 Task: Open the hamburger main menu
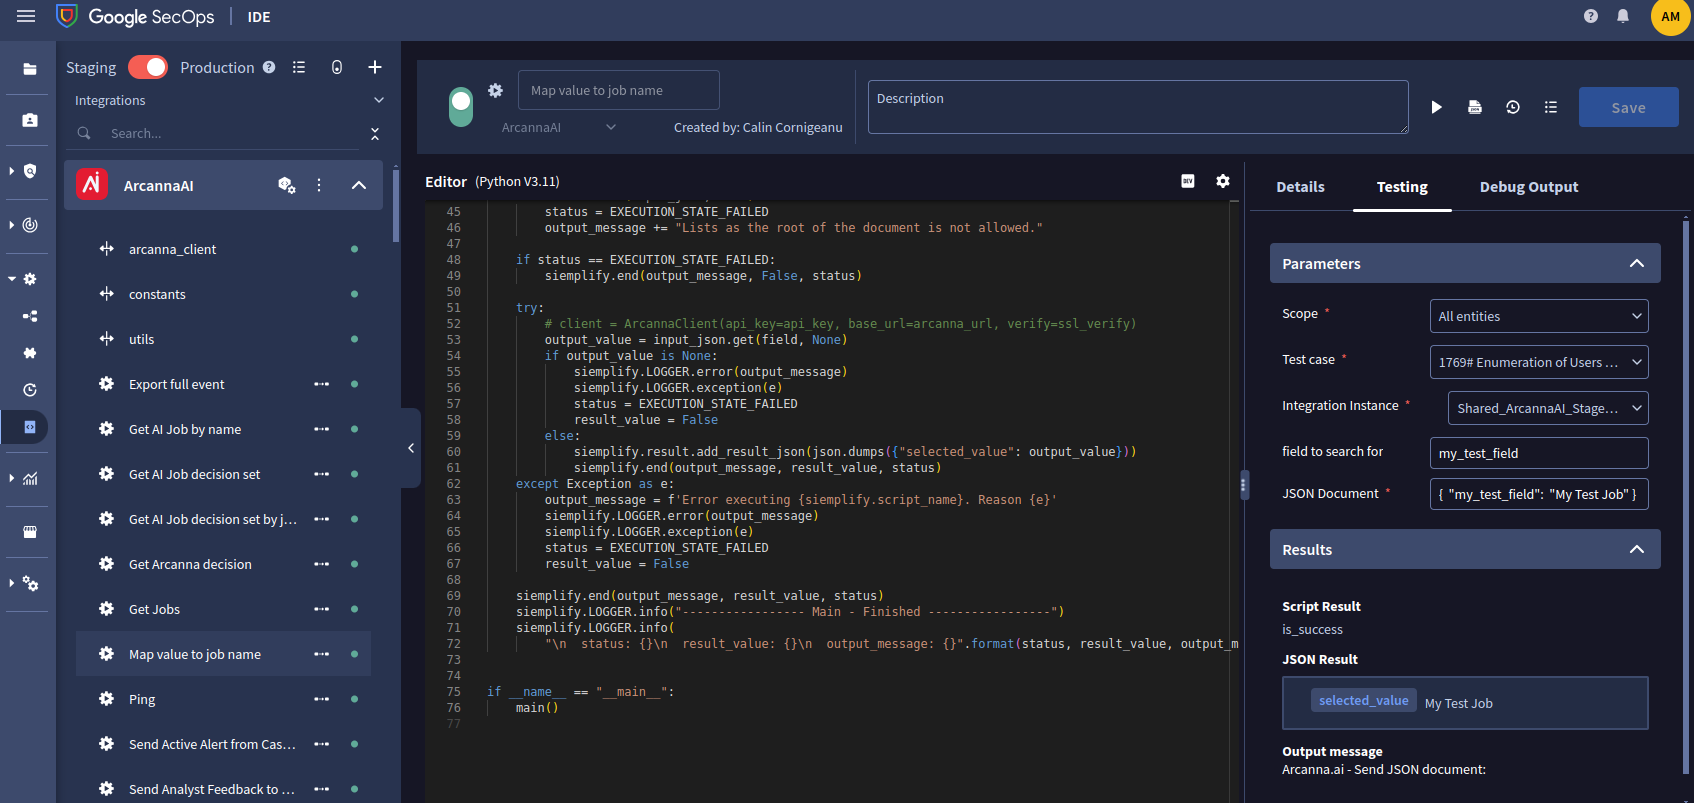(x=26, y=16)
